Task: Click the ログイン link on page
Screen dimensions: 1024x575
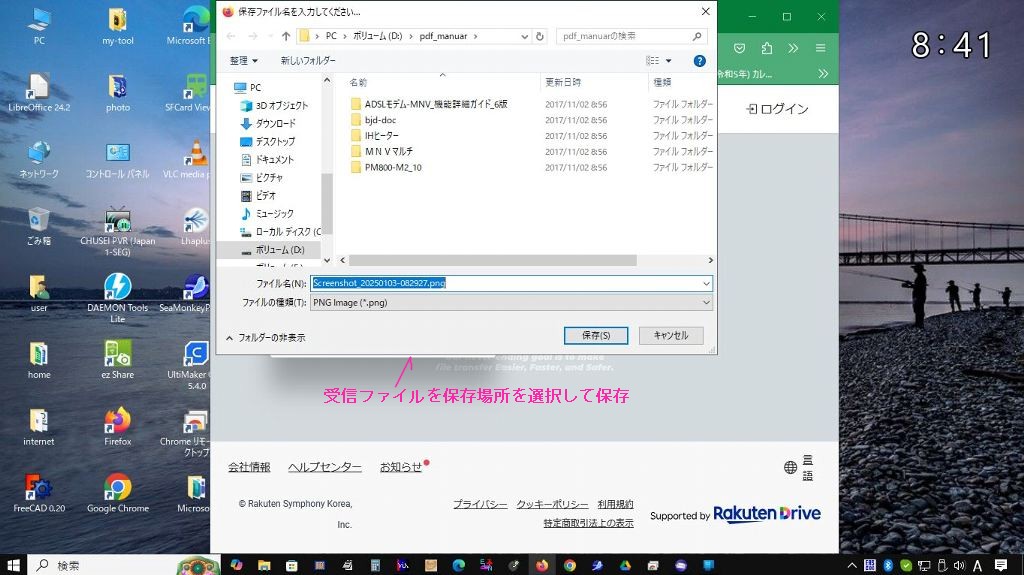Action: pyautogui.click(x=777, y=109)
